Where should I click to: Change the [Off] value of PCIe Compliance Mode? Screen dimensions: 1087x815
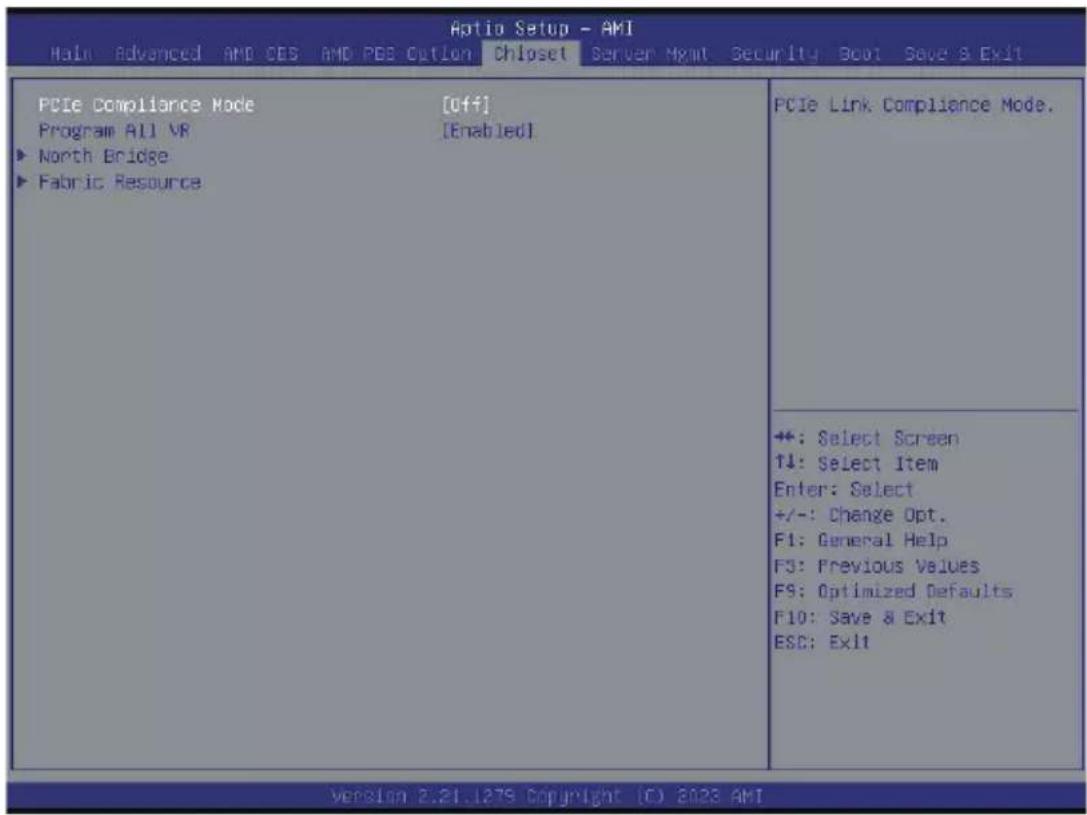[x=466, y=105]
